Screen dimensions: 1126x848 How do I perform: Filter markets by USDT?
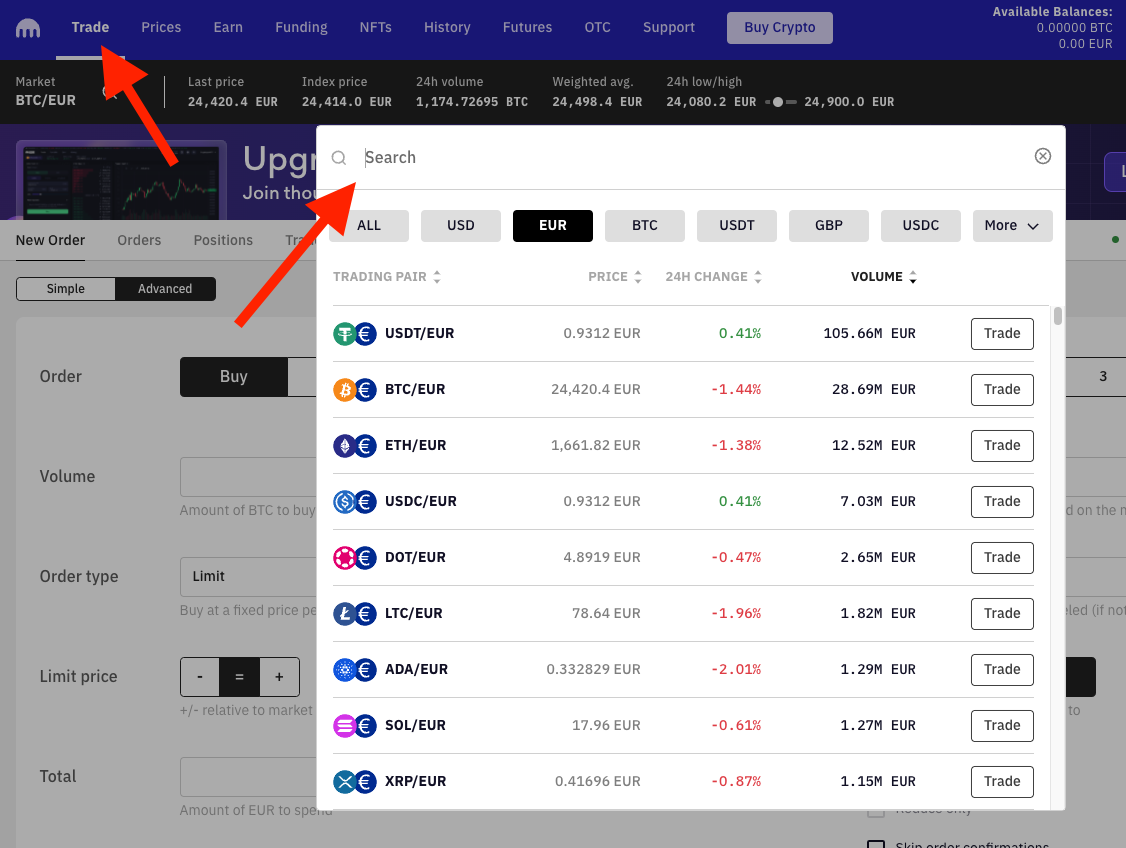737,225
